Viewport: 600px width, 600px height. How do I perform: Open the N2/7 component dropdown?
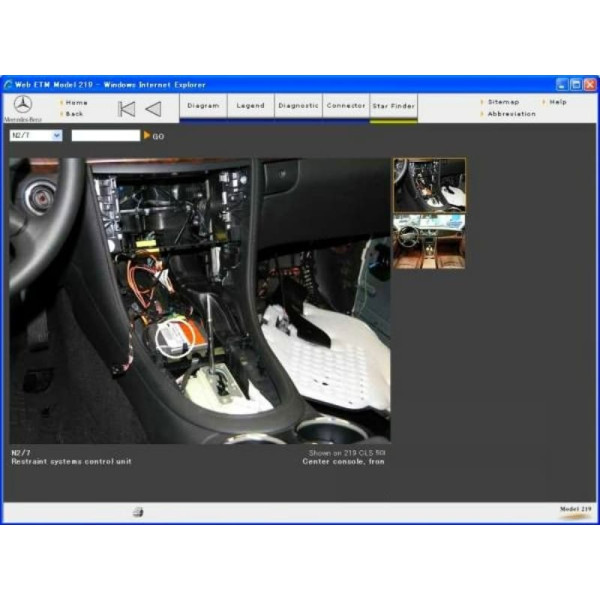pyautogui.click(x=35, y=135)
